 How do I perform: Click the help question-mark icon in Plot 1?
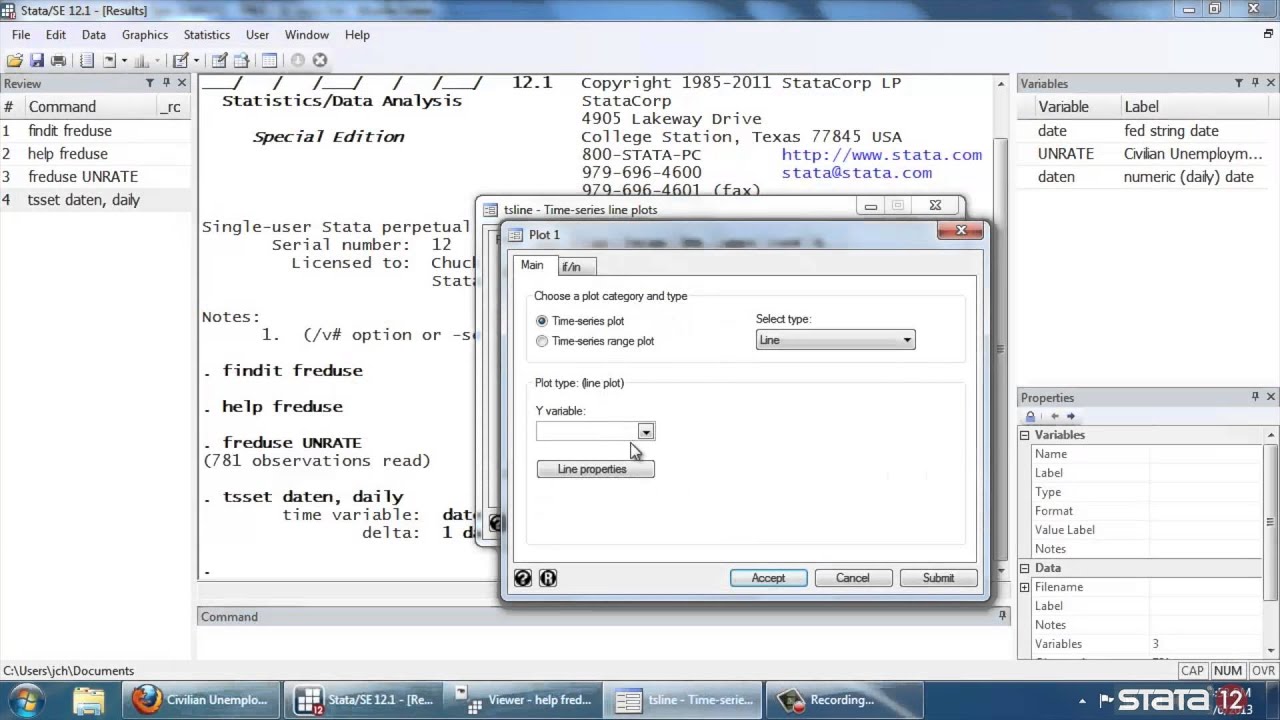pyautogui.click(x=523, y=578)
